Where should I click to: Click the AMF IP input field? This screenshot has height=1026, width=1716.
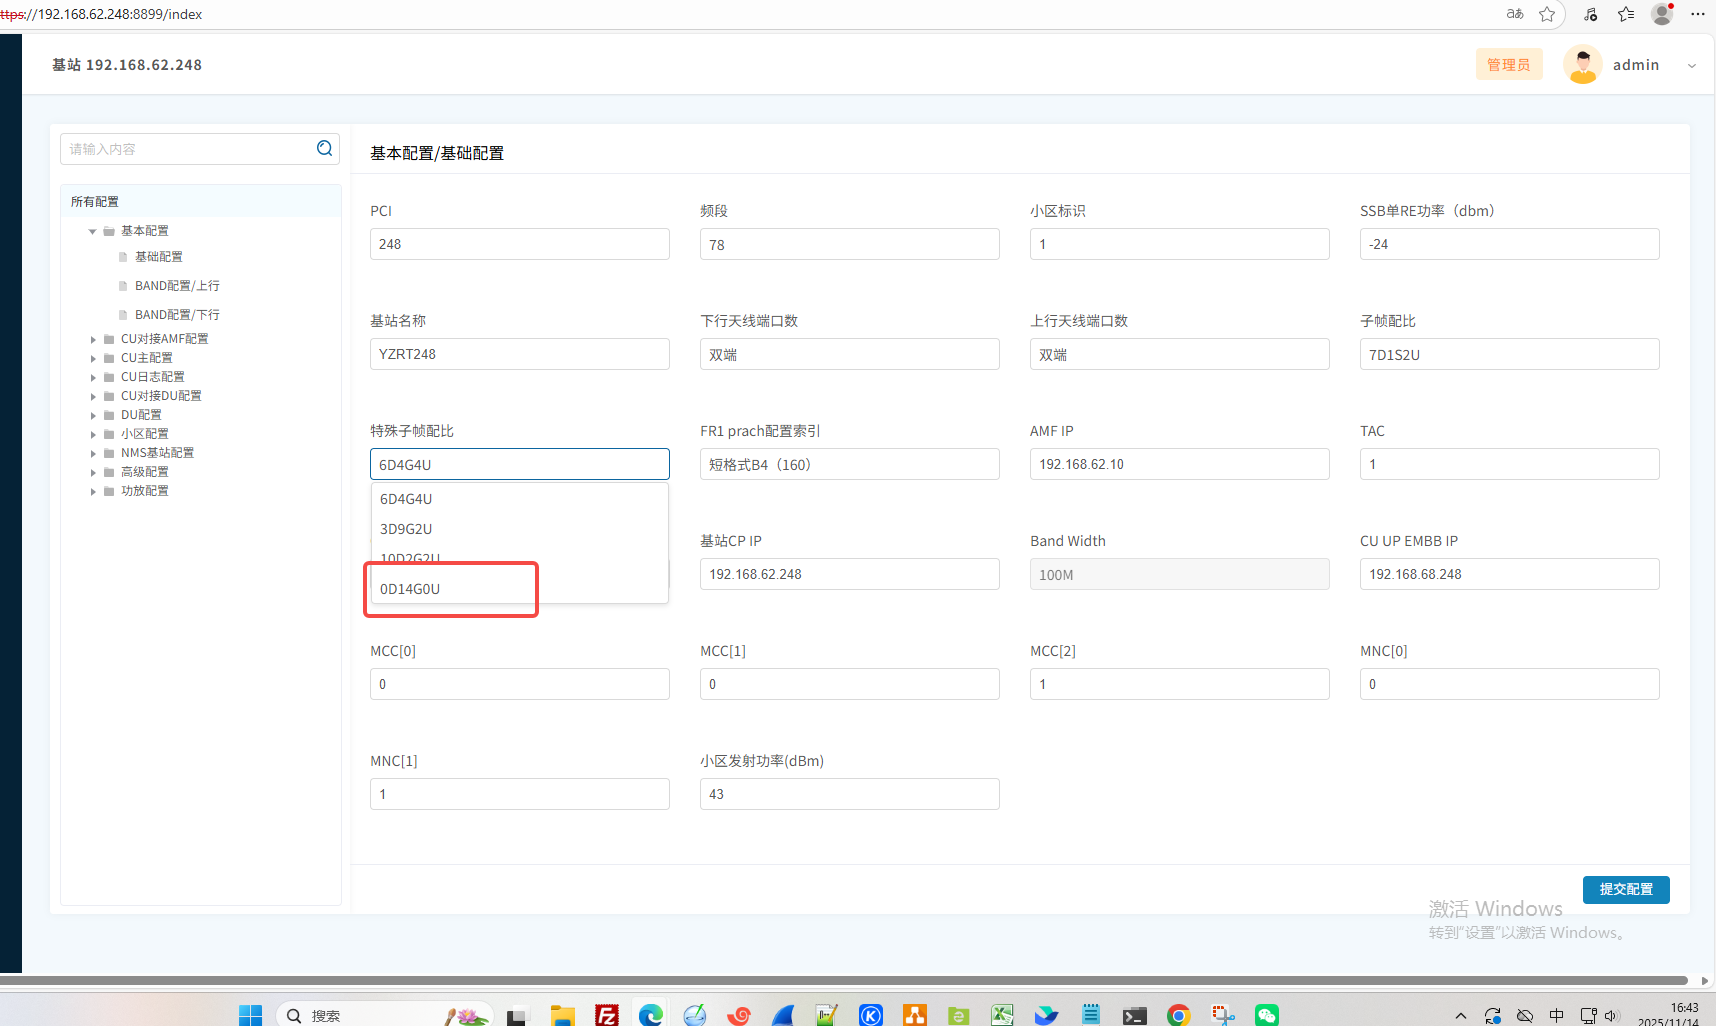click(x=1178, y=464)
